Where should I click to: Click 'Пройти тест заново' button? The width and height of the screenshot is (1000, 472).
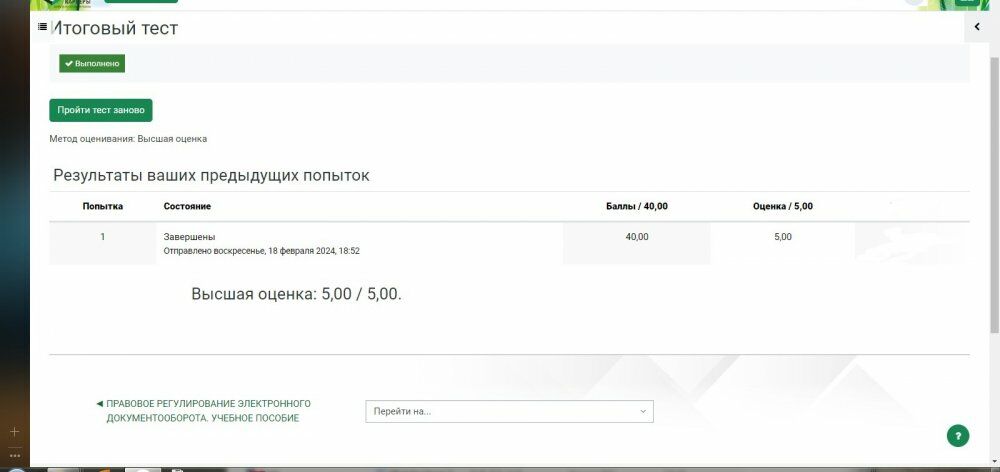(101, 110)
